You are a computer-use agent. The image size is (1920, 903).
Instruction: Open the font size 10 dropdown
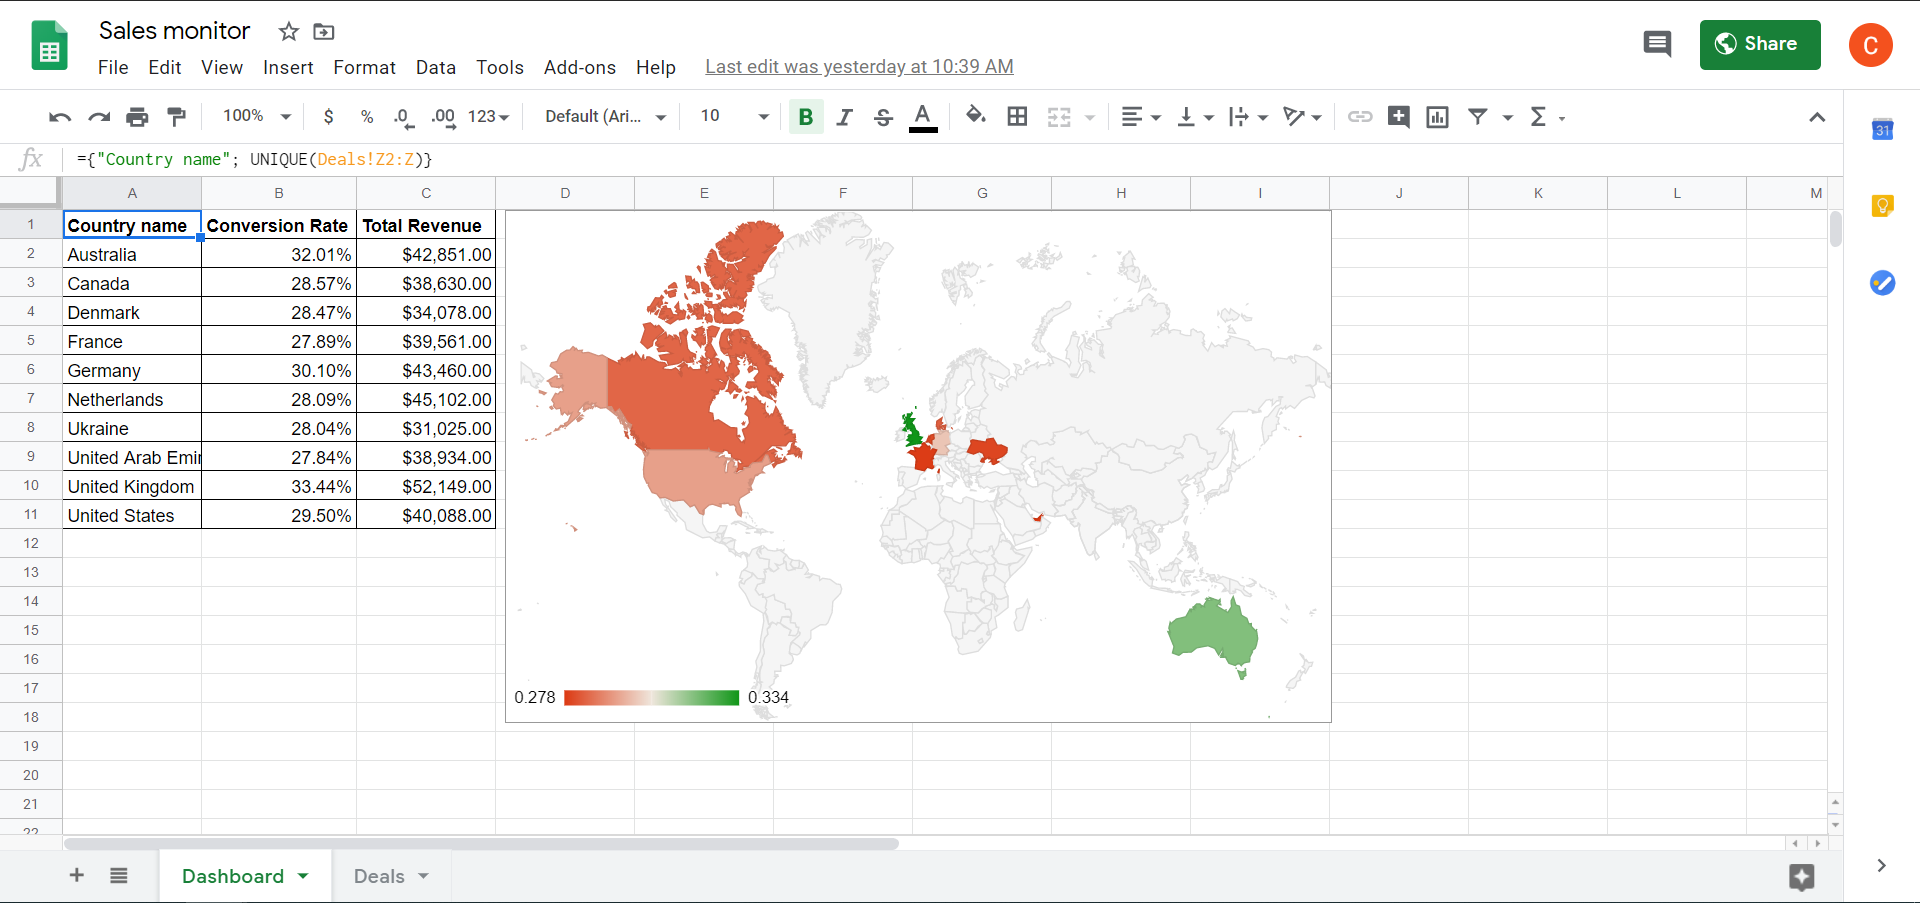pyautogui.click(x=735, y=117)
